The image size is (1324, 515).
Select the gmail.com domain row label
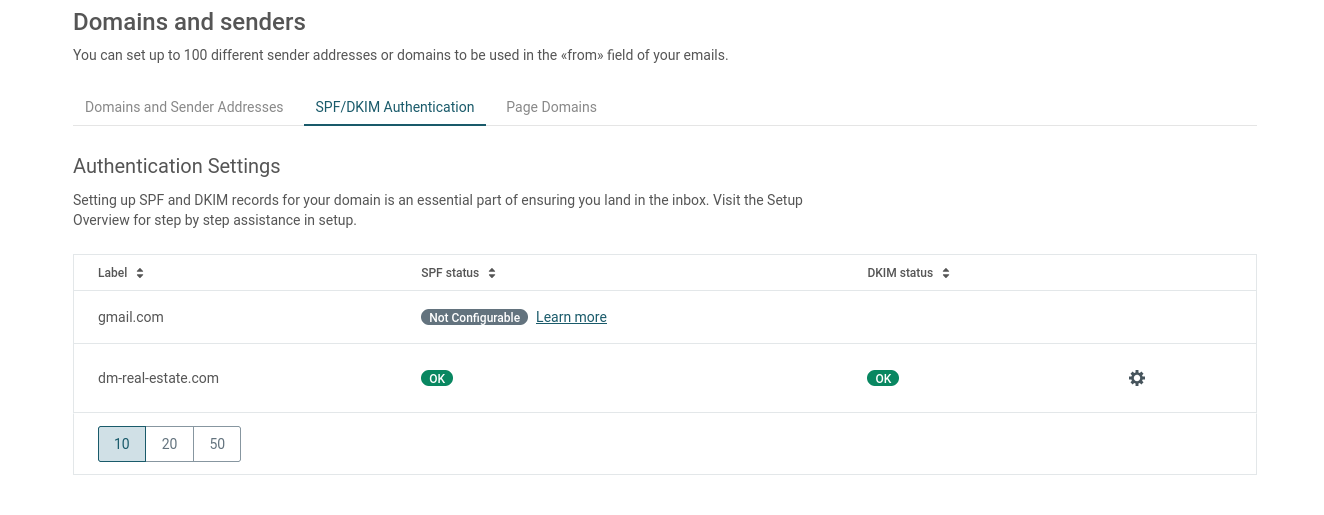point(131,317)
